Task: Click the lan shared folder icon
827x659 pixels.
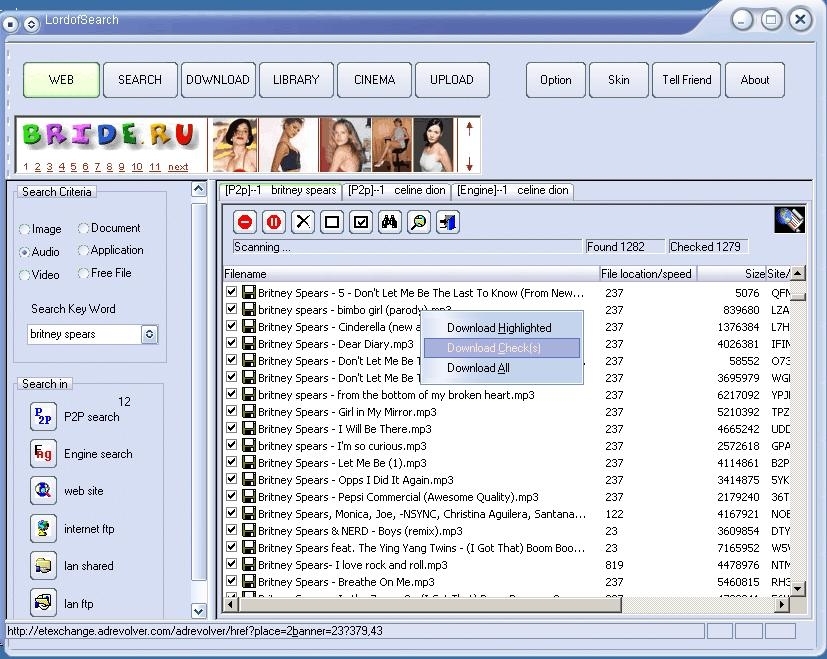Action: pyautogui.click(x=43, y=566)
